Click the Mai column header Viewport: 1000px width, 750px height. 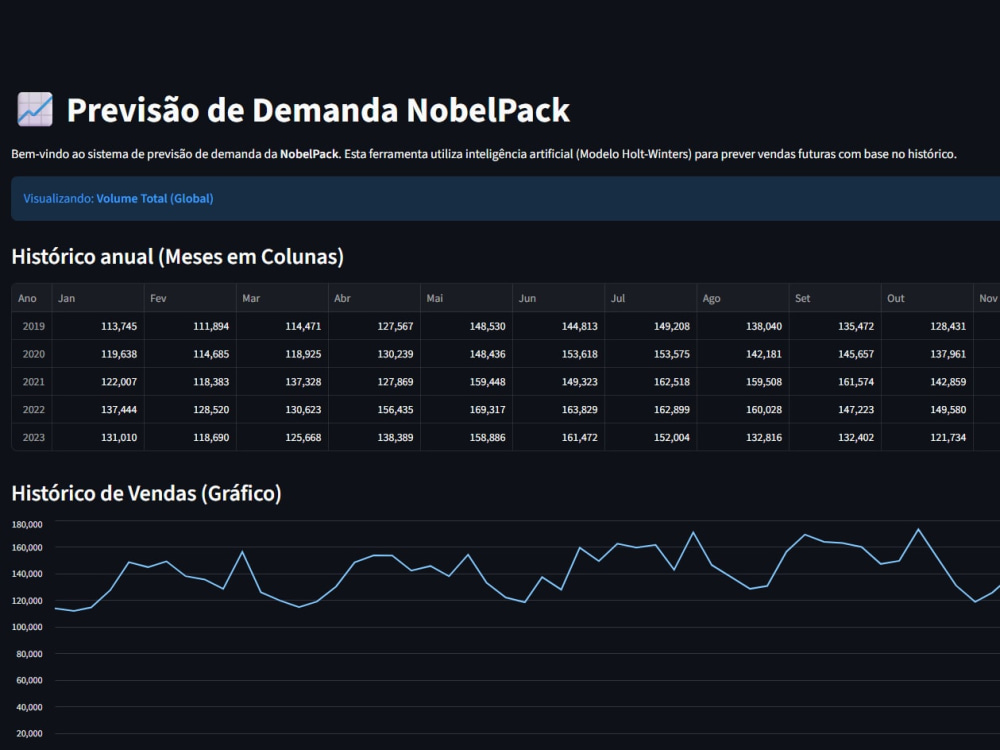(x=466, y=298)
